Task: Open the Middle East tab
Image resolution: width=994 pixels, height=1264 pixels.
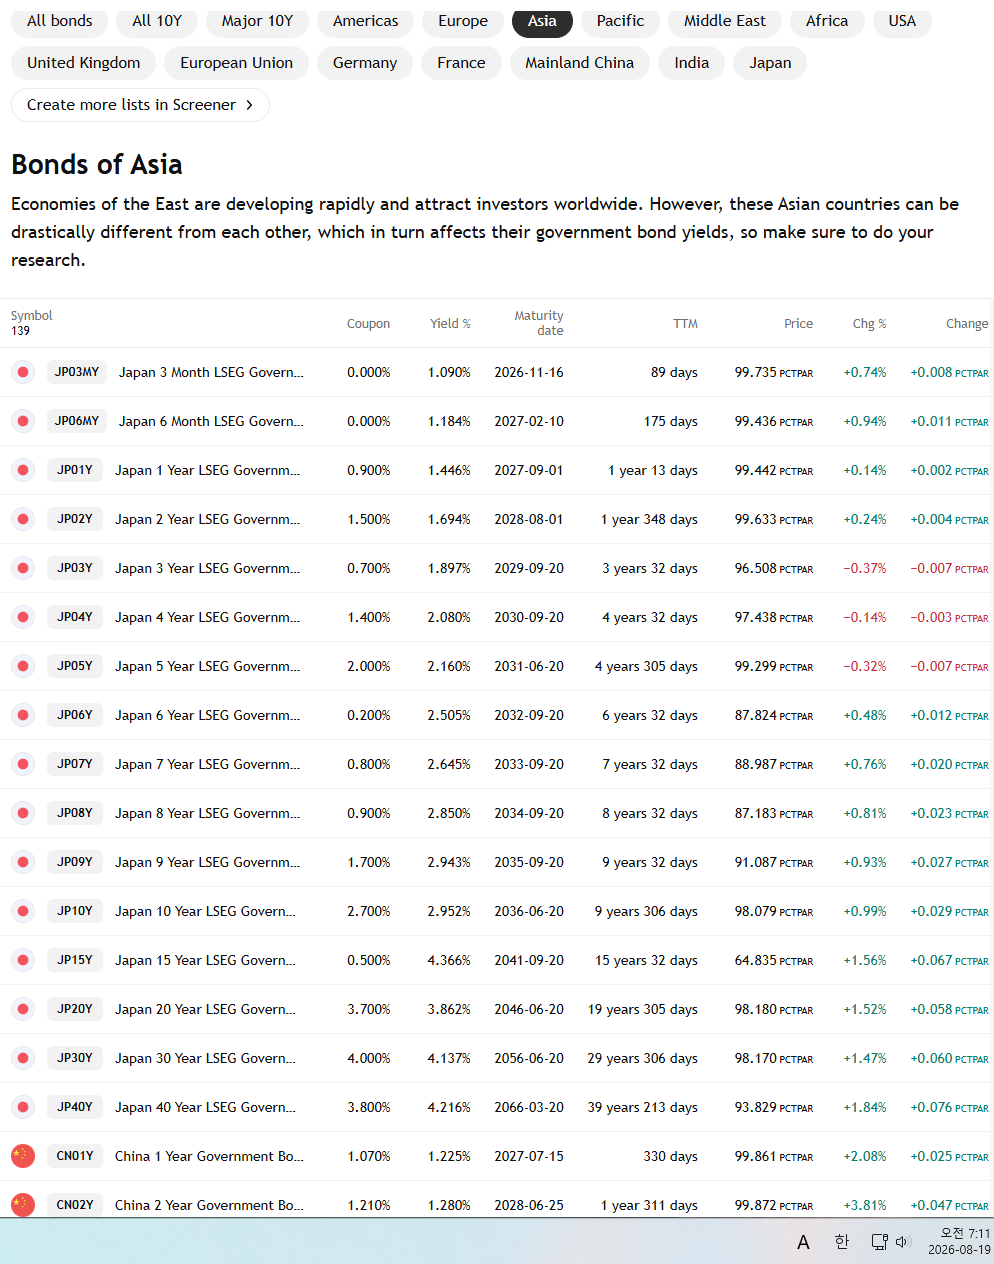Action: (x=725, y=21)
